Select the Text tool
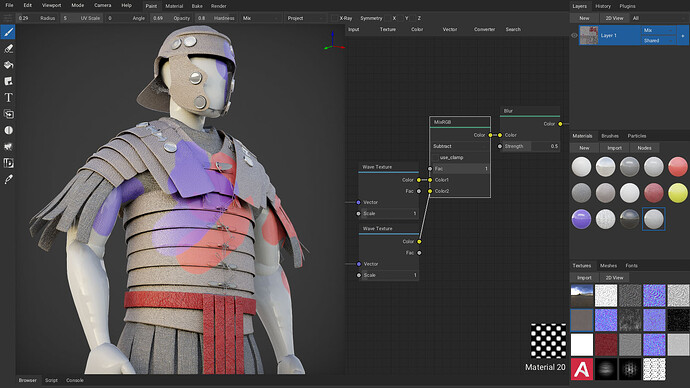The height and width of the screenshot is (388, 690). 8,97
